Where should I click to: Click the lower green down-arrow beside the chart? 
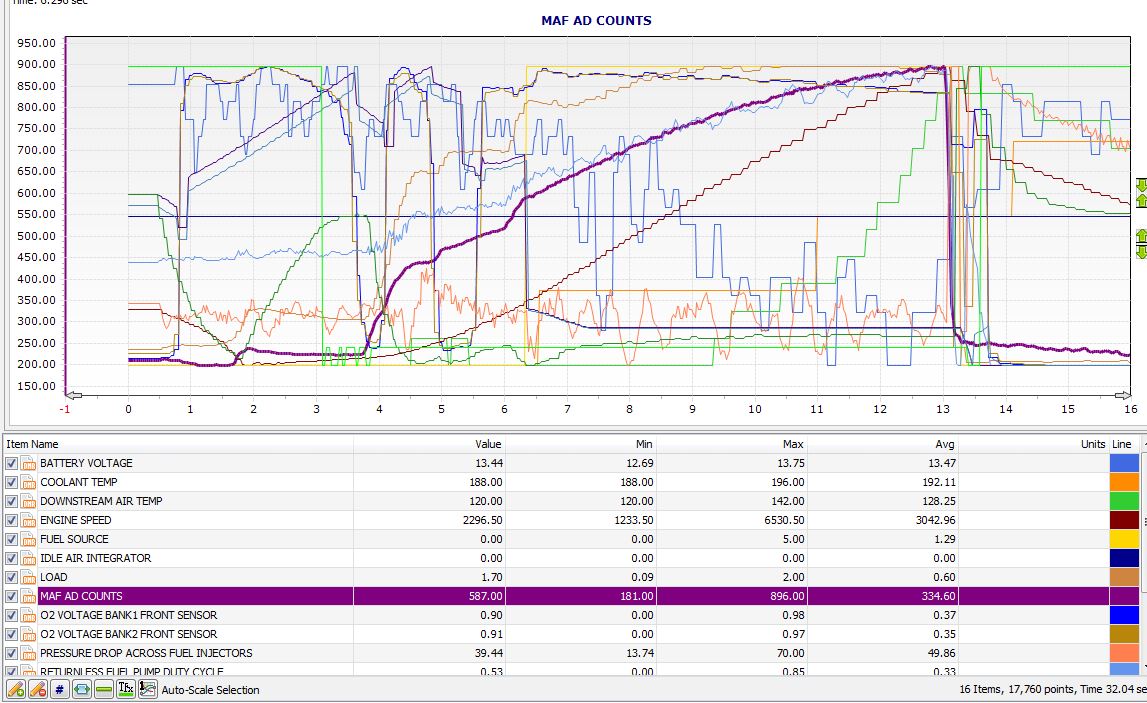(1141, 251)
